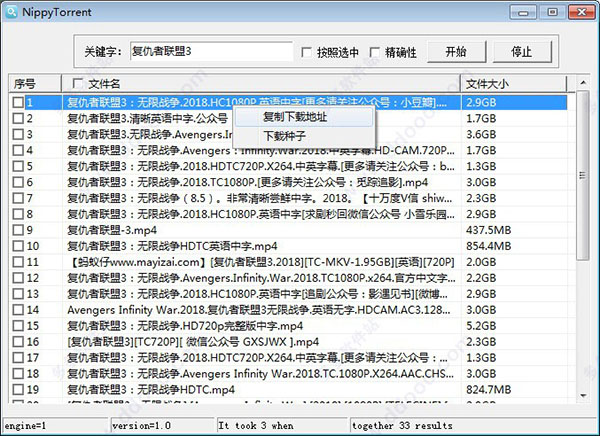Select row 12 Avengers.Infinity.War TC1080P.x264 file
The height and width of the screenshot is (436, 600).
coord(261,278)
